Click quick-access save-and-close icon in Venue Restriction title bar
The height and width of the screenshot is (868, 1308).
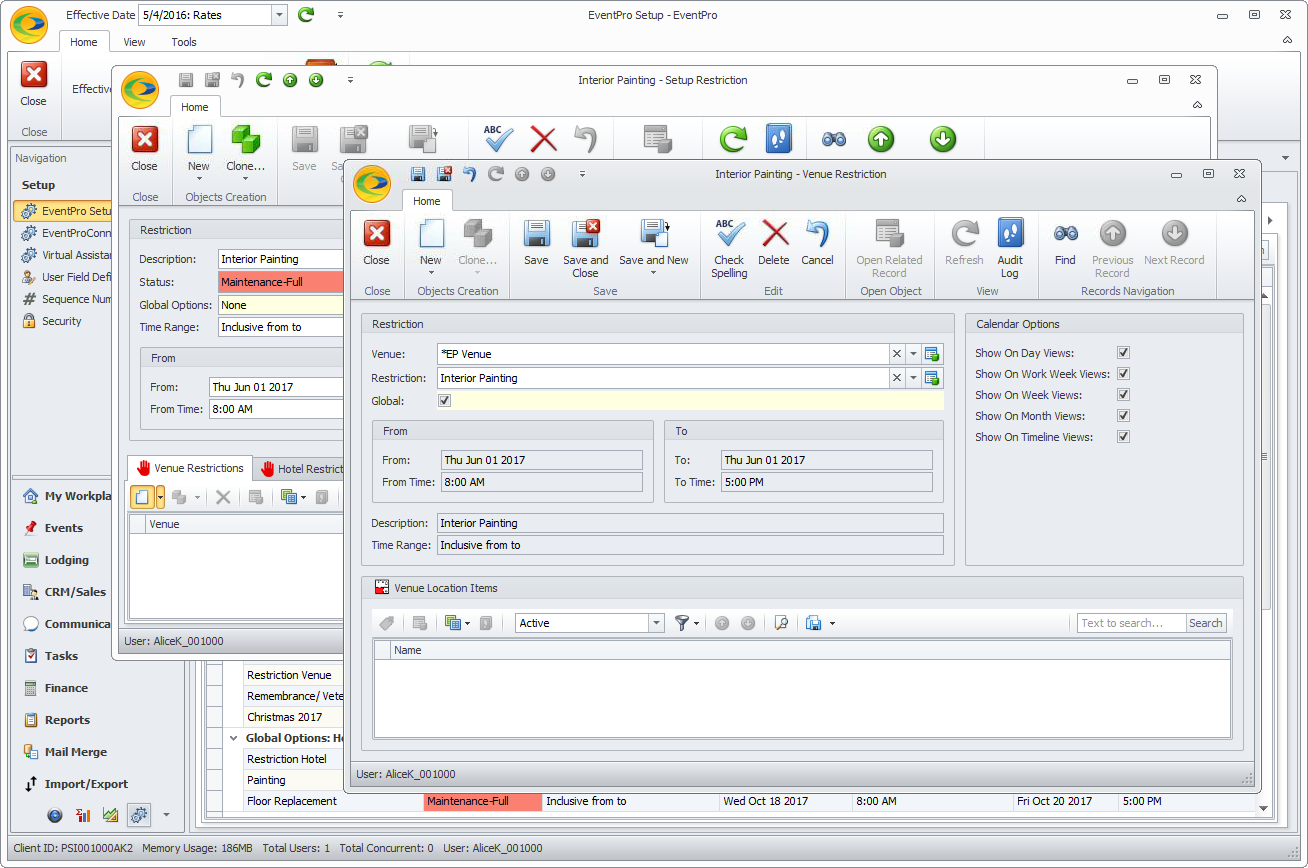point(444,174)
